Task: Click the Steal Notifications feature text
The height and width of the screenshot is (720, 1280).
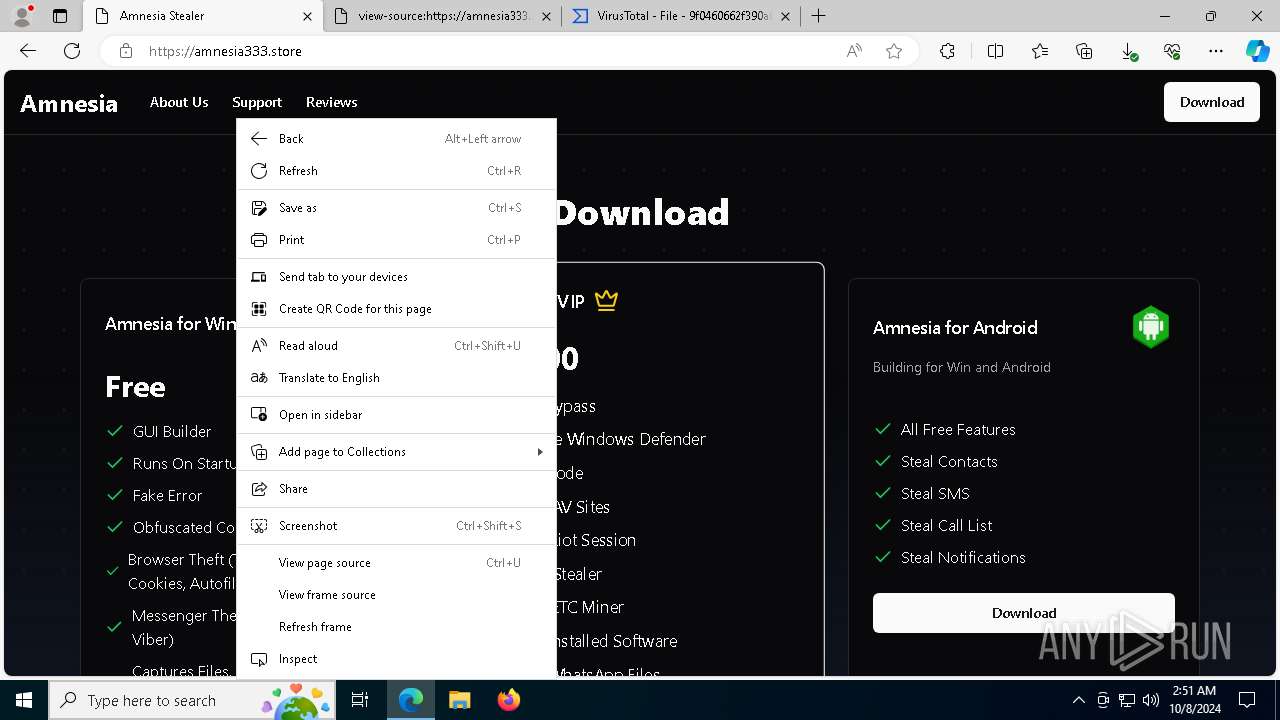Action: (963, 557)
